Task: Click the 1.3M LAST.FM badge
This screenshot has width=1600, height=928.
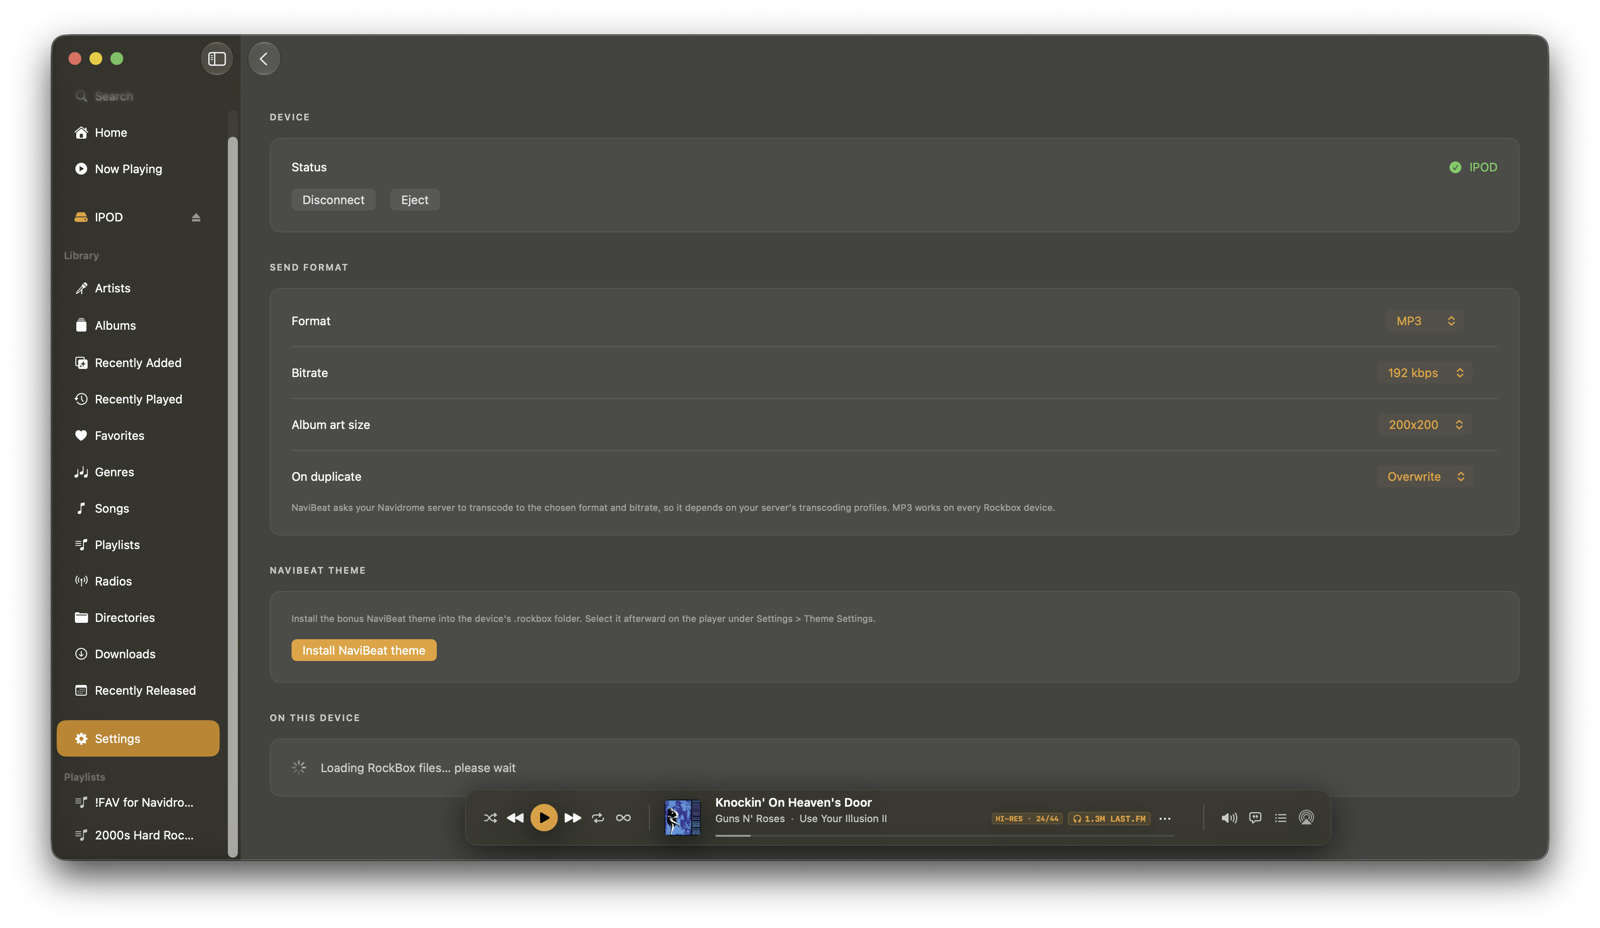Action: (1110, 819)
